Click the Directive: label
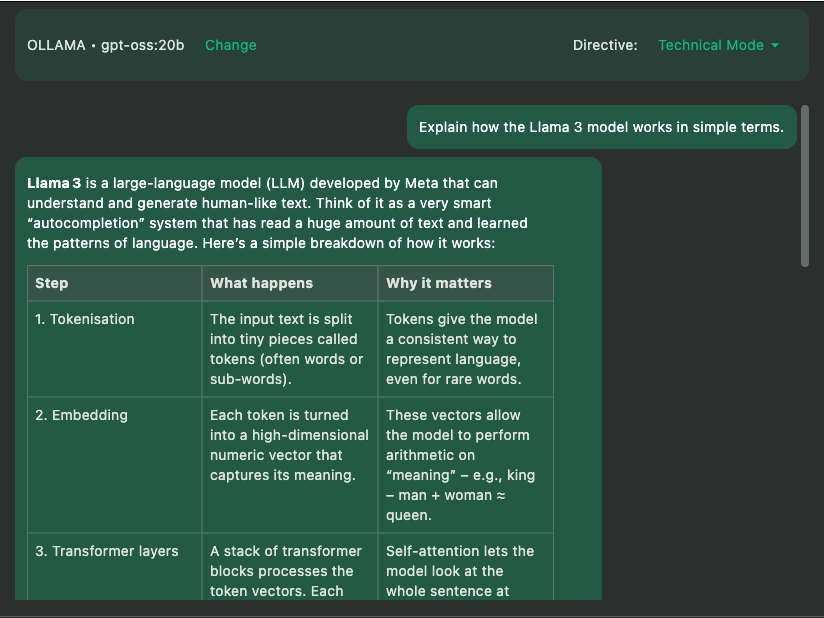This screenshot has height=618, width=824. (x=605, y=45)
